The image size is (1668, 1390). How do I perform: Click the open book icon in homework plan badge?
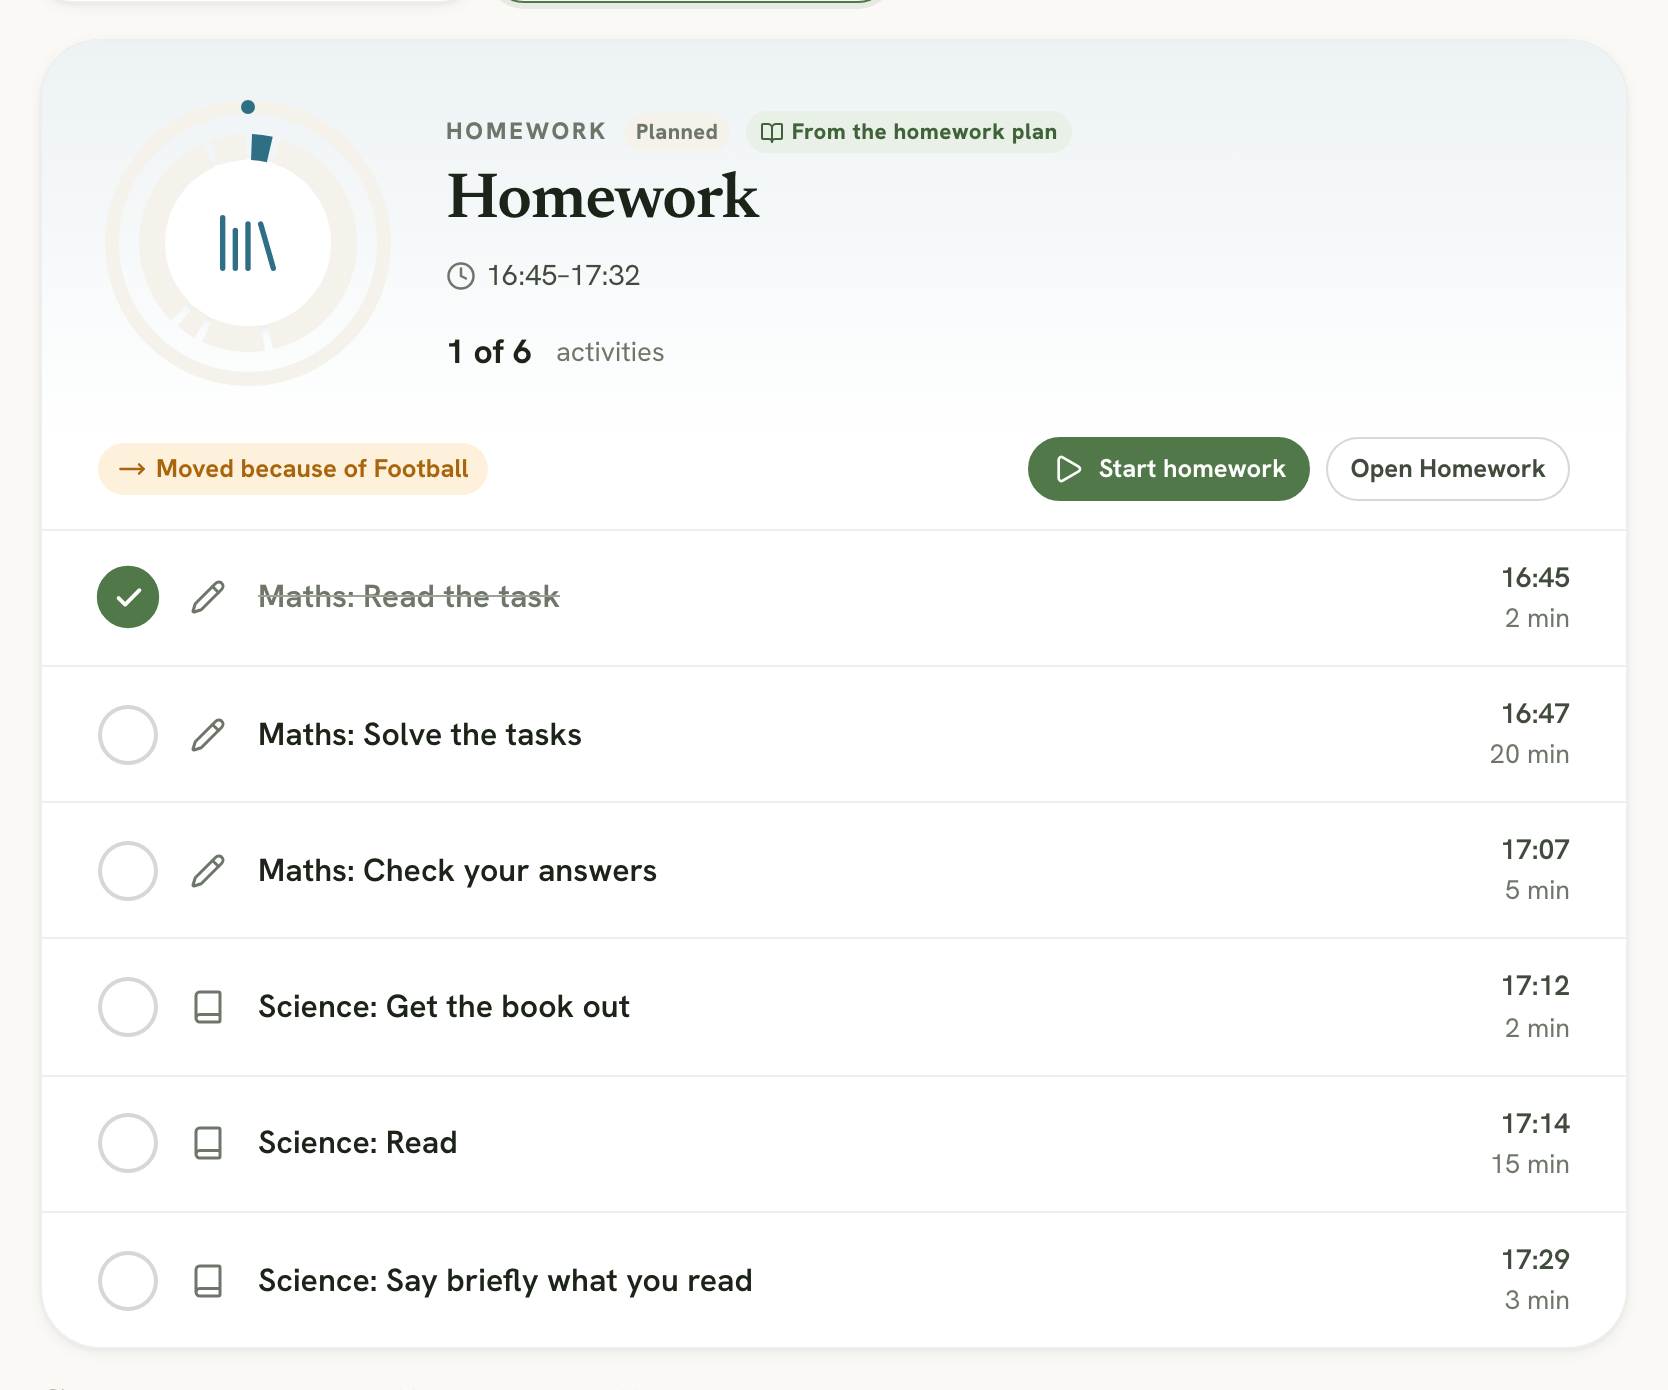click(x=772, y=133)
